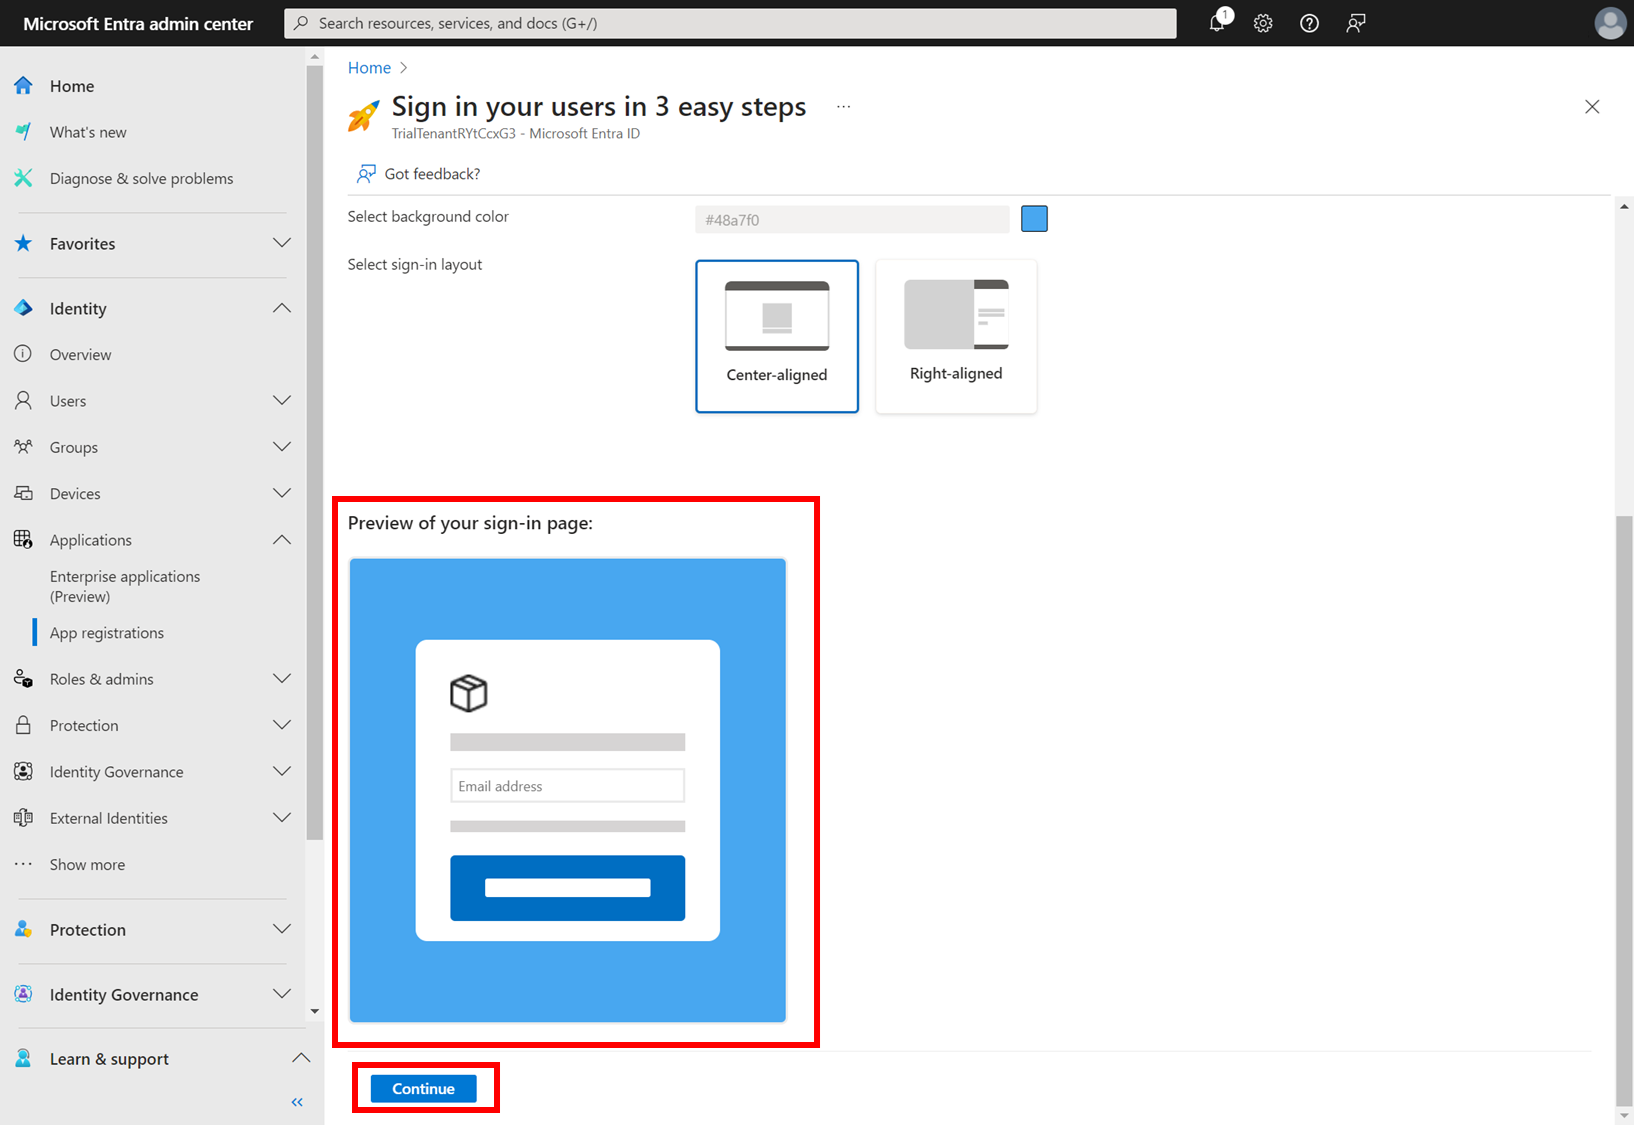This screenshot has width=1634, height=1125.
Task: Open Enterprise applications (Preview)
Action: (x=125, y=586)
